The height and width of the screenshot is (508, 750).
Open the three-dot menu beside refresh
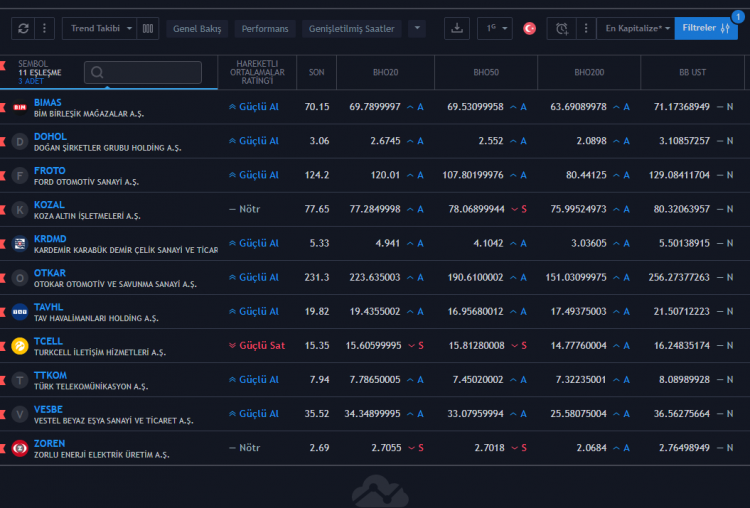click(44, 29)
